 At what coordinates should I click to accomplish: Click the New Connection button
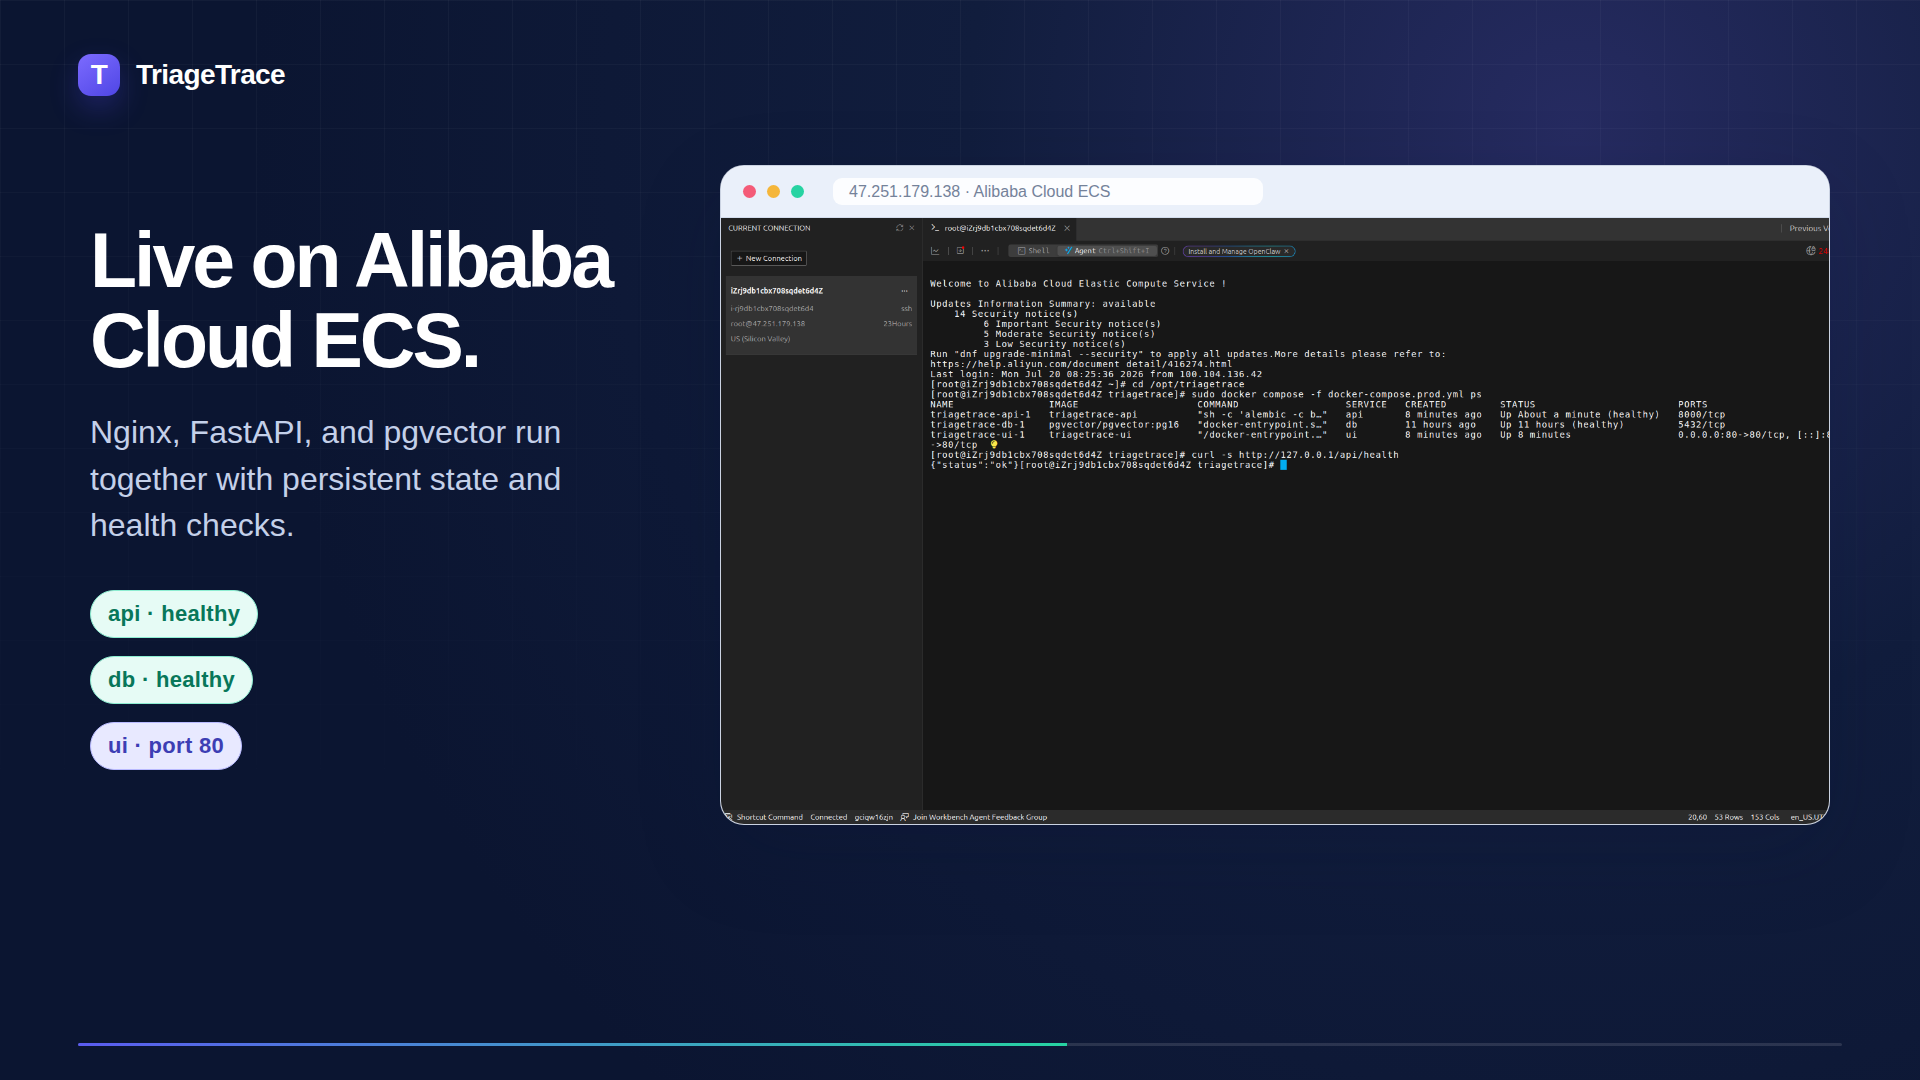769,258
